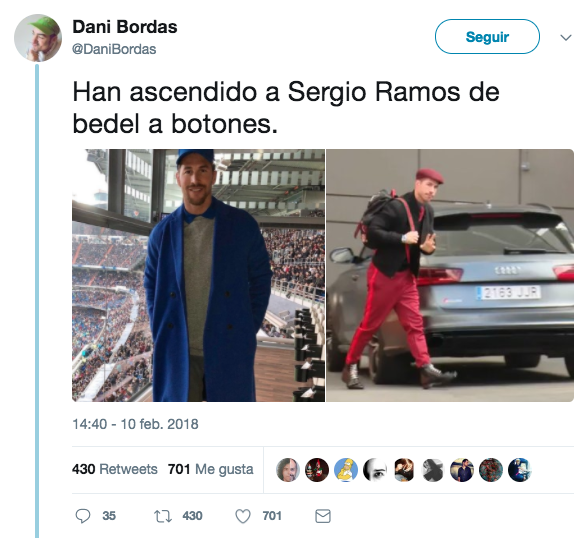Click the tweet text about Sergio Ramos
588x538 pixels.
click(x=286, y=108)
